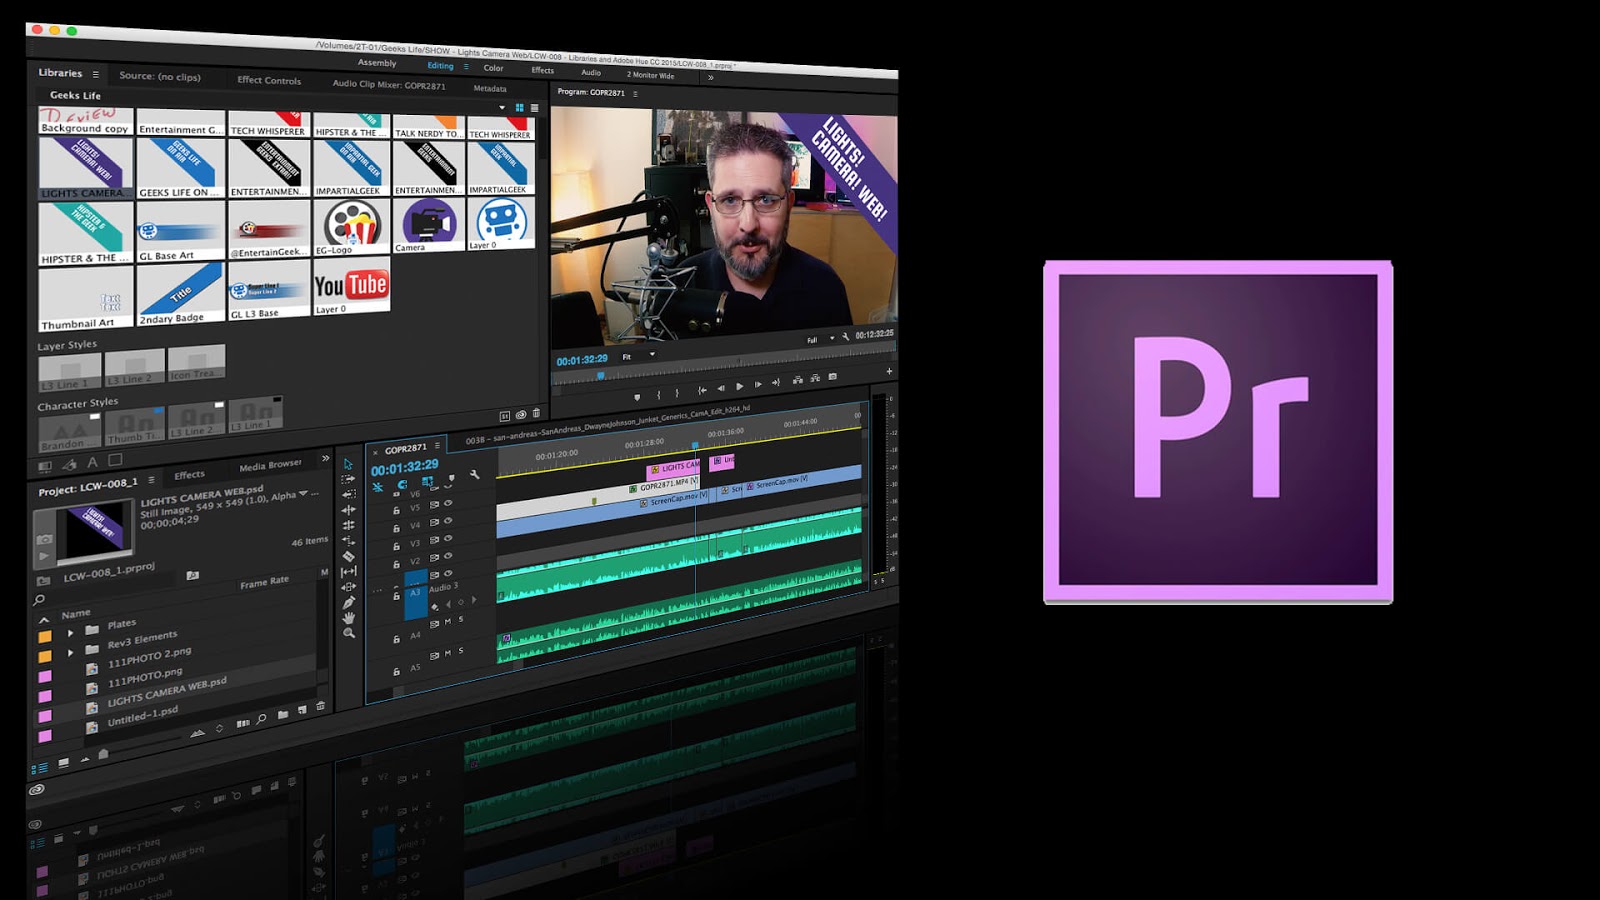Select the Selection arrow tool
The width and height of the screenshot is (1600, 900).
point(348,464)
